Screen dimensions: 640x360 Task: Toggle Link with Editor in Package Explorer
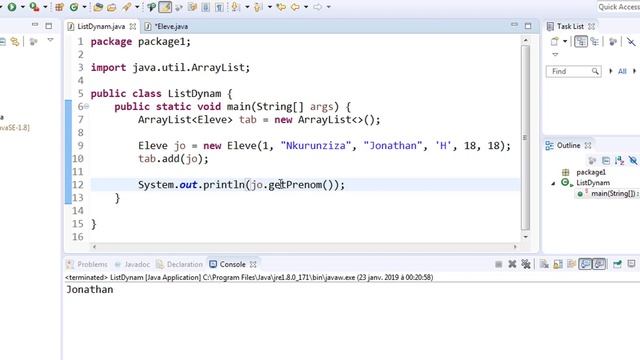point(15,41)
